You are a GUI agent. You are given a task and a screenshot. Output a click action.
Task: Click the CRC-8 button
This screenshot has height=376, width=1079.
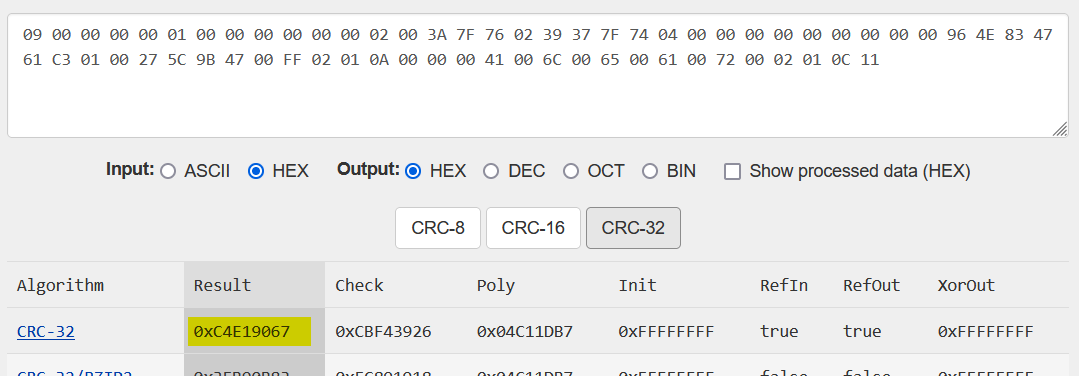coord(438,228)
